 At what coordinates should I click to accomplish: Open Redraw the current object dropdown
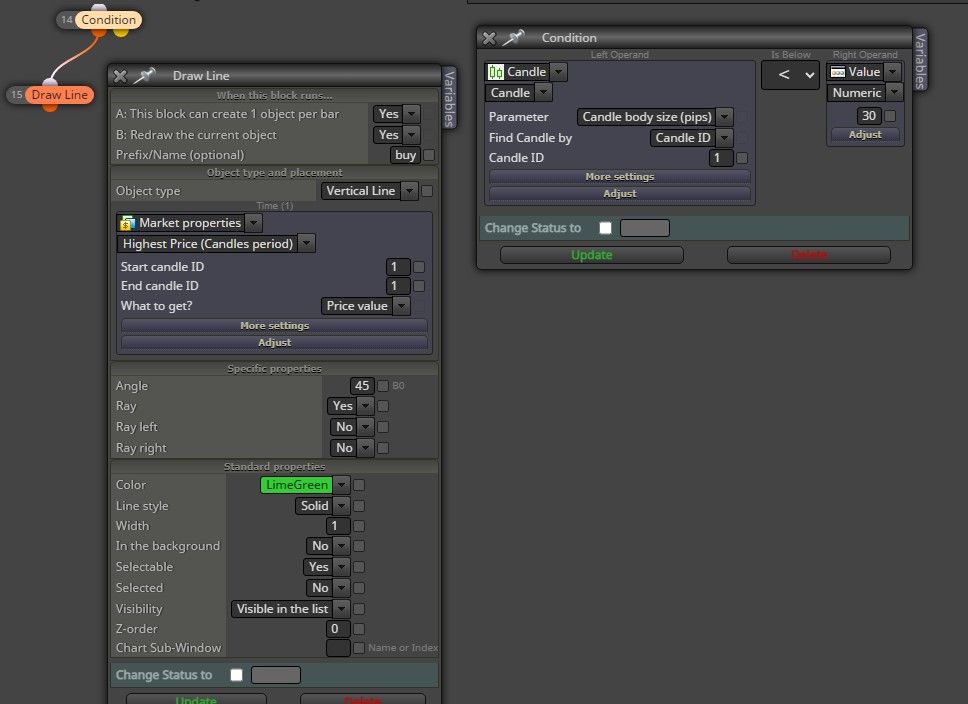(396, 135)
